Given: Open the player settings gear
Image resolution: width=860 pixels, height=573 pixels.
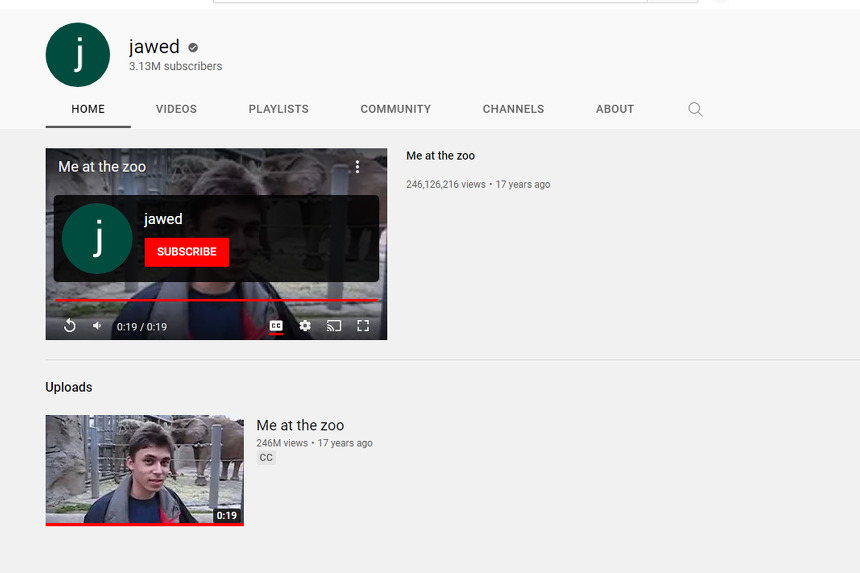Looking at the screenshot, I should coord(305,326).
